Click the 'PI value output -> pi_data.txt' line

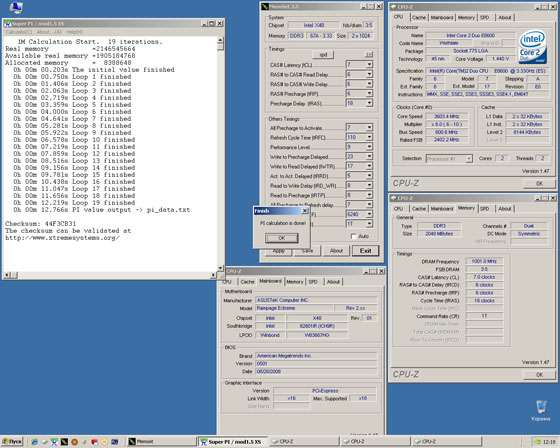tap(101, 210)
